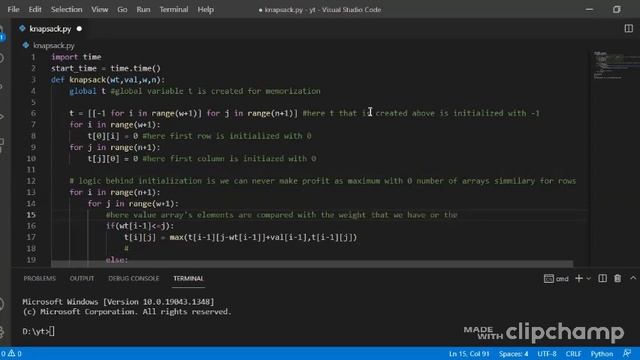This screenshot has height=360, width=640.
Task: Click the Python file icon in the breadcrumb
Action: (x=26, y=45)
